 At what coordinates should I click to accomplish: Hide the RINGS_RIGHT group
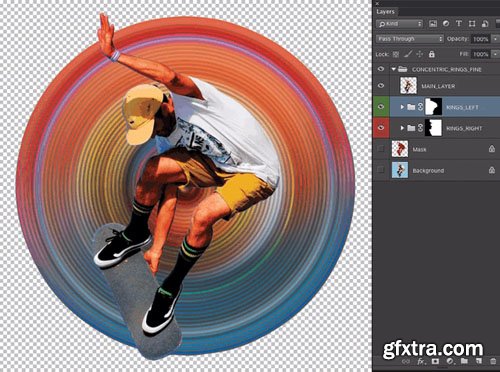pos(381,128)
